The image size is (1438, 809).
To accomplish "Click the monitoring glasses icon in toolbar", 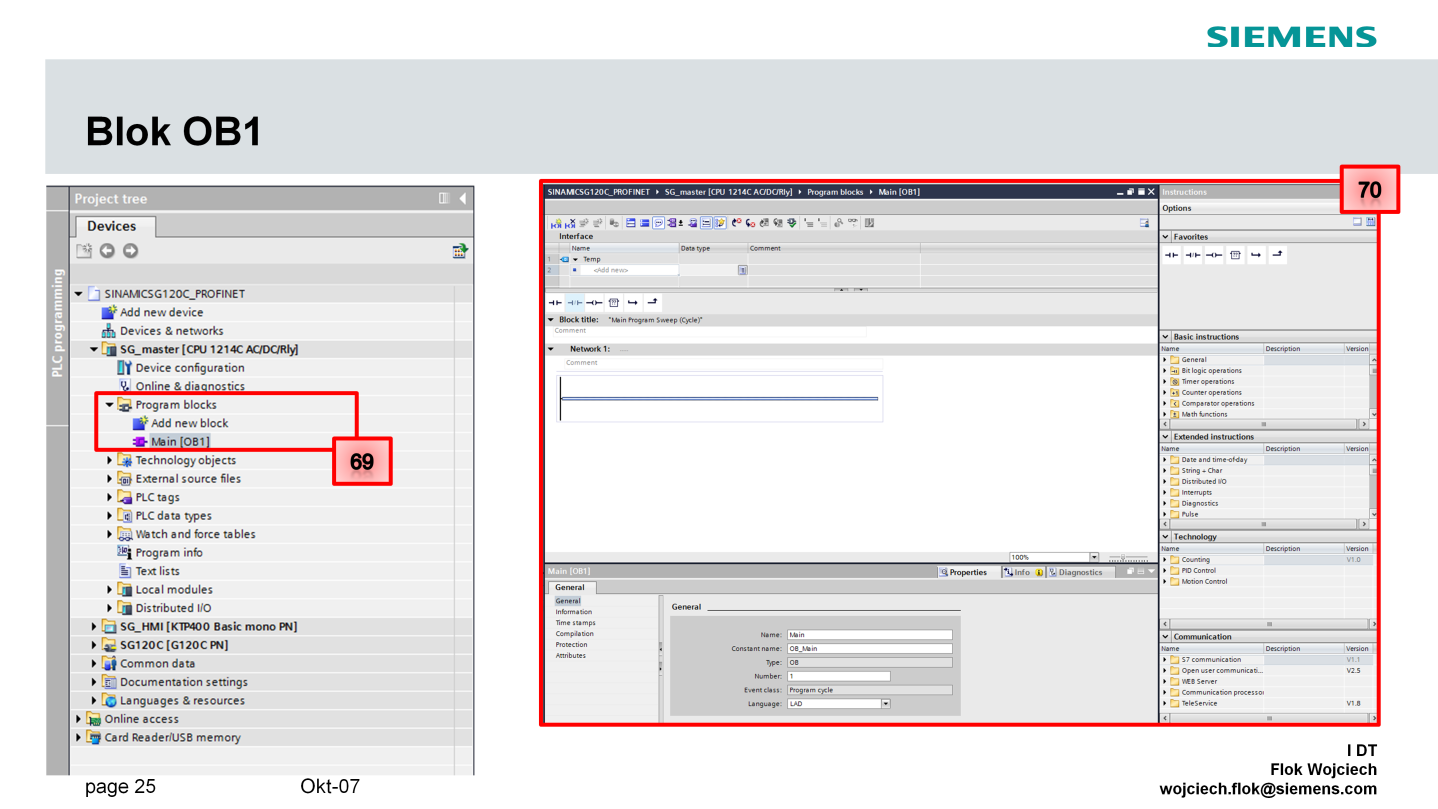I will tap(852, 223).
